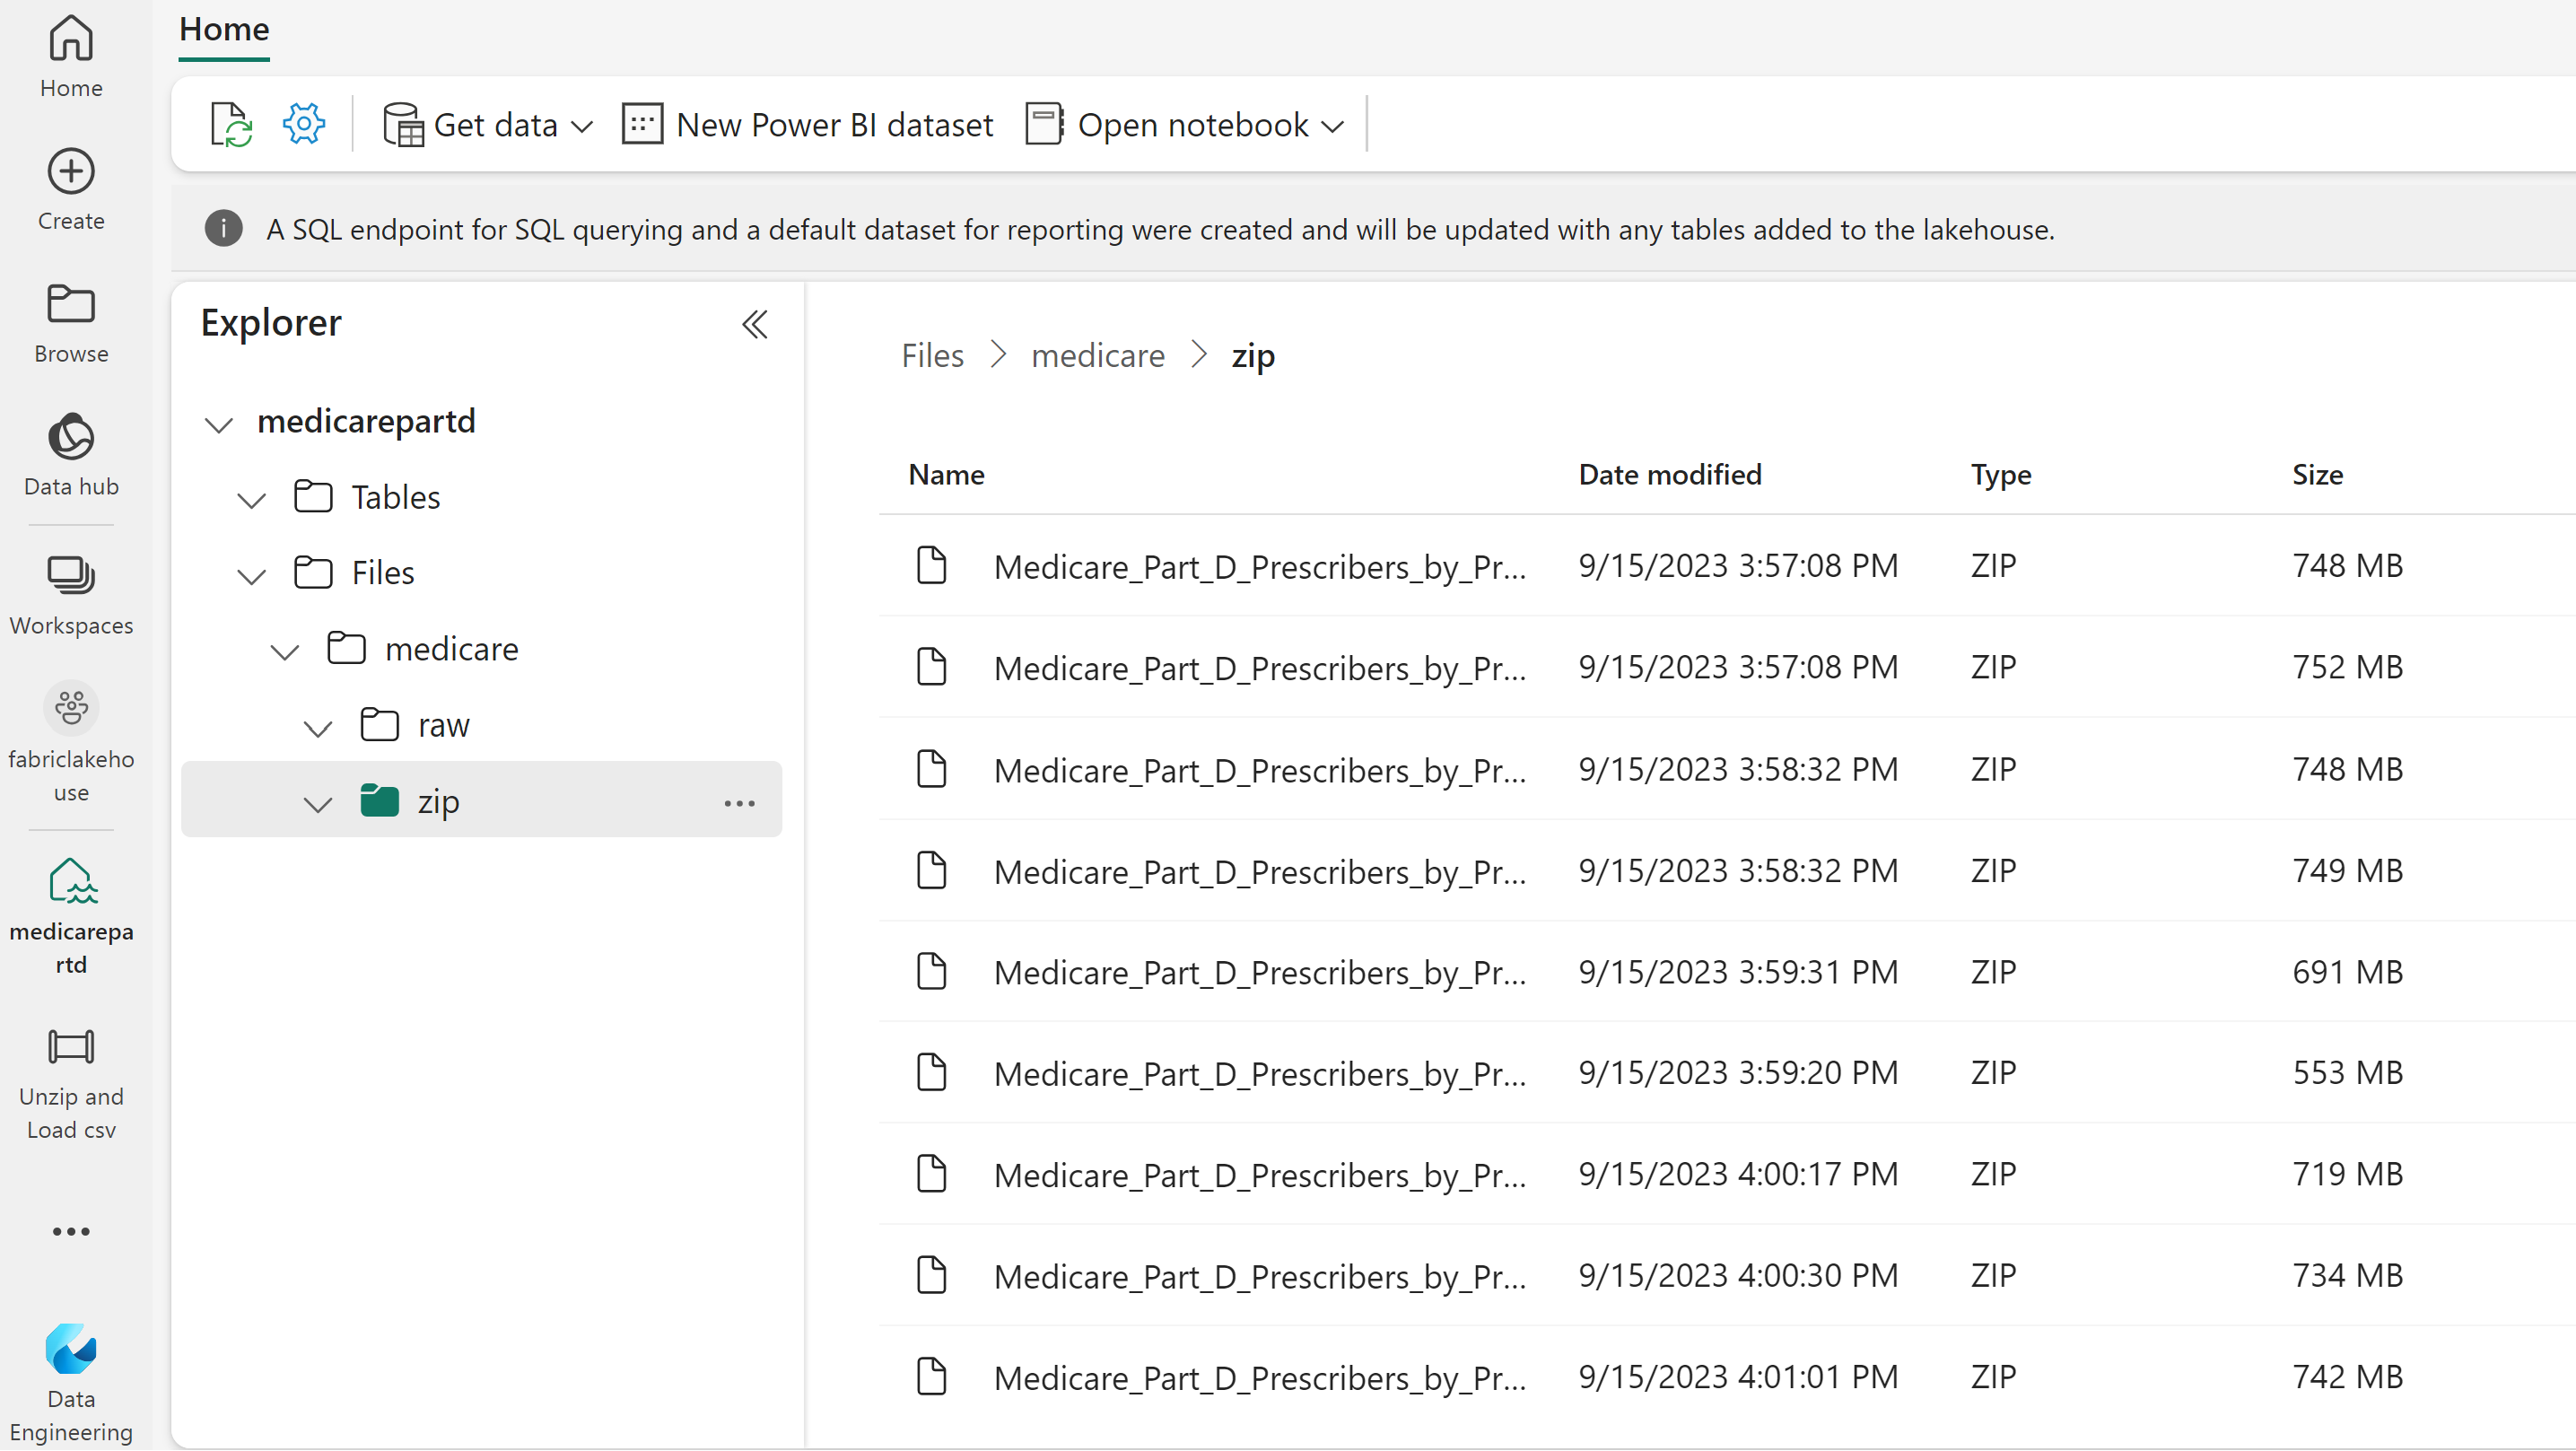
Task: Open the zip folder more options ellipsis
Action: (x=740, y=803)
